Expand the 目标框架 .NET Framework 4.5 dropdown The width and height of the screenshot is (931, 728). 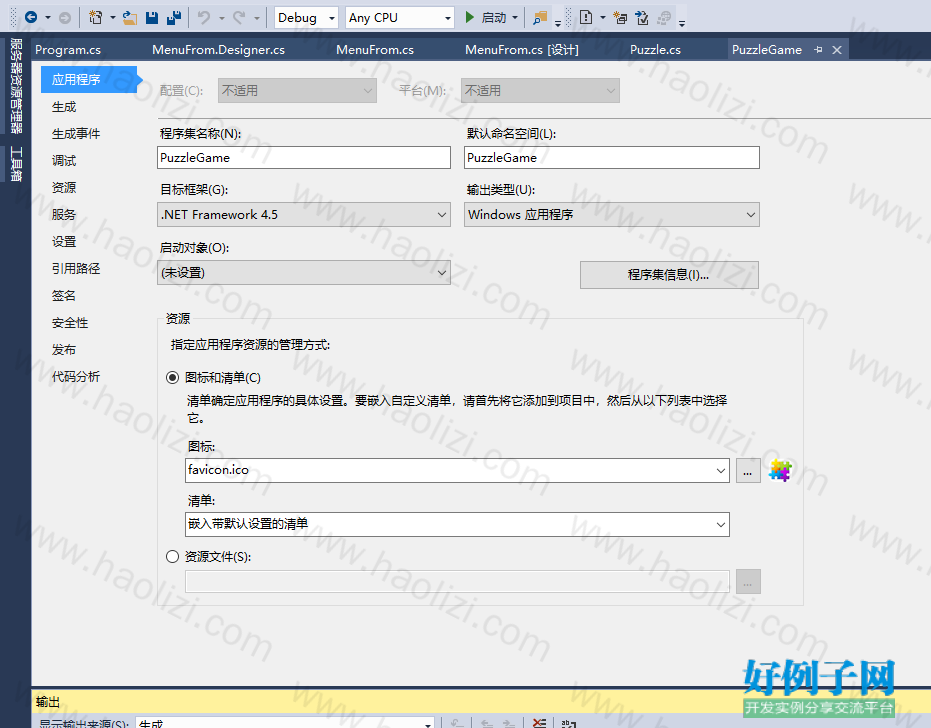304,215
